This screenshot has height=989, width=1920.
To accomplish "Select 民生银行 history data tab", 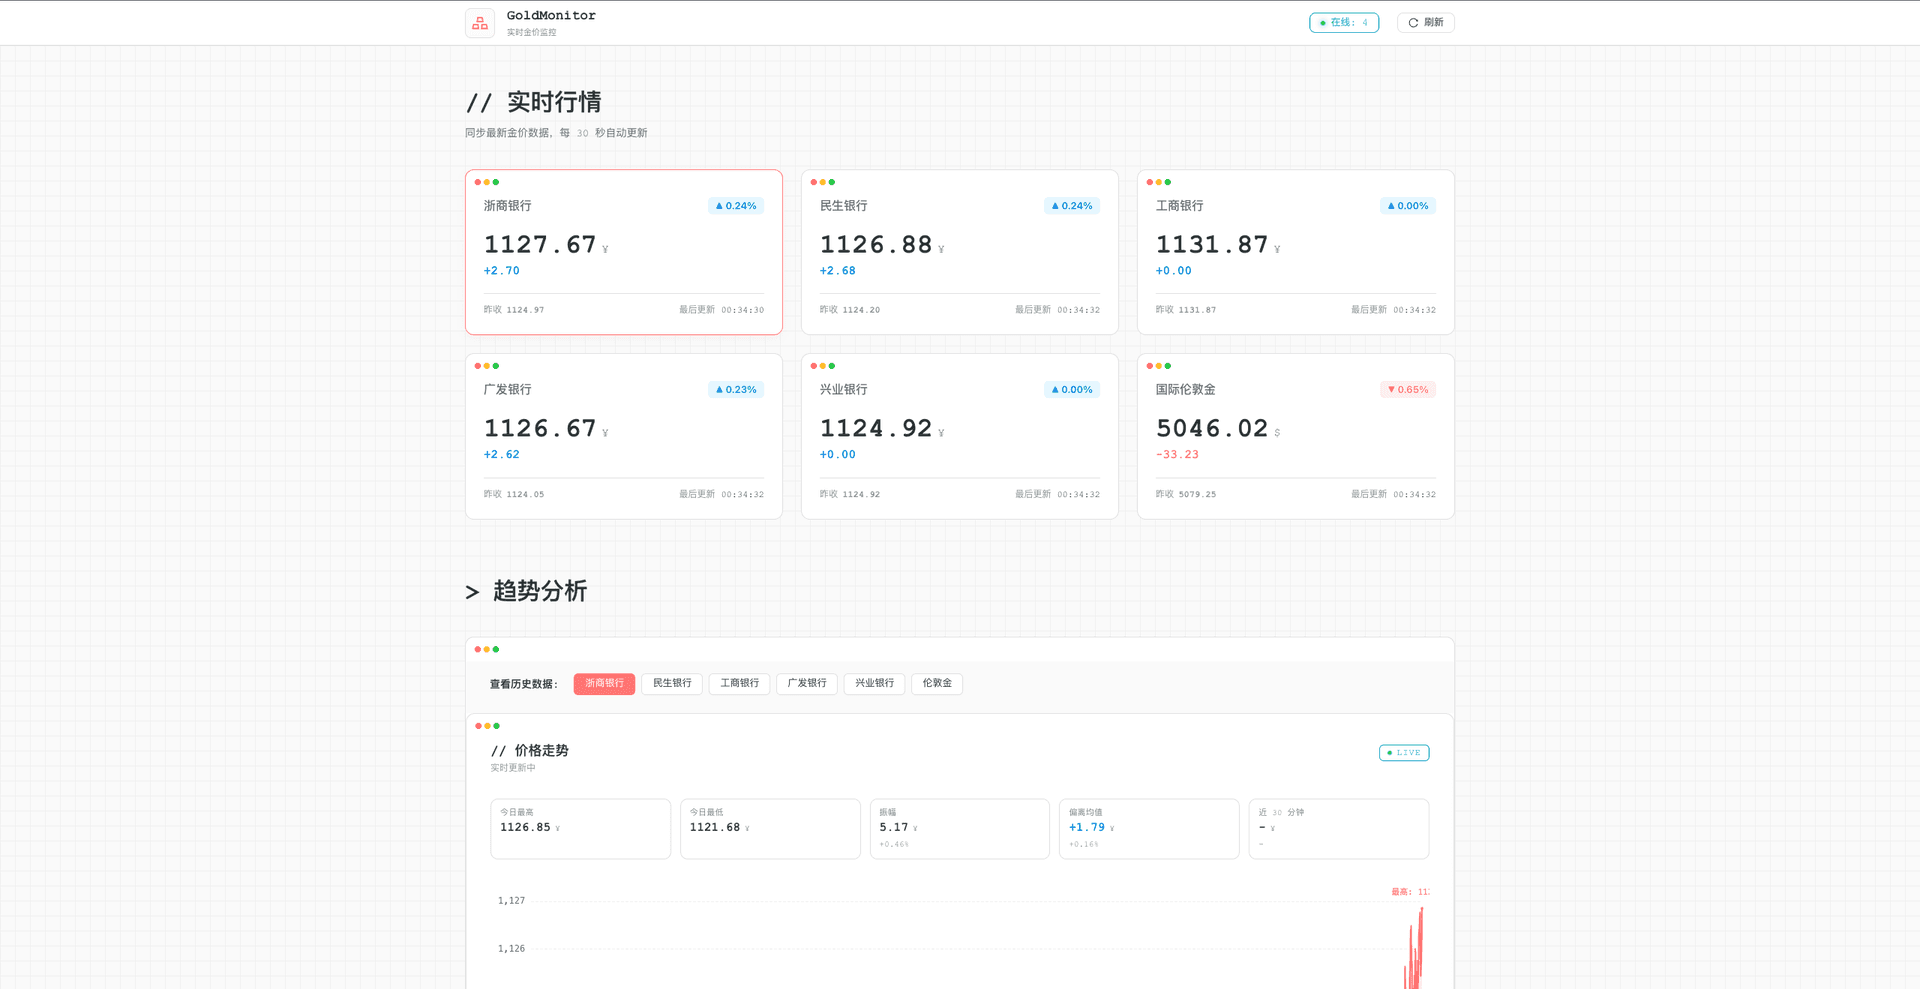I will [672, 684].
